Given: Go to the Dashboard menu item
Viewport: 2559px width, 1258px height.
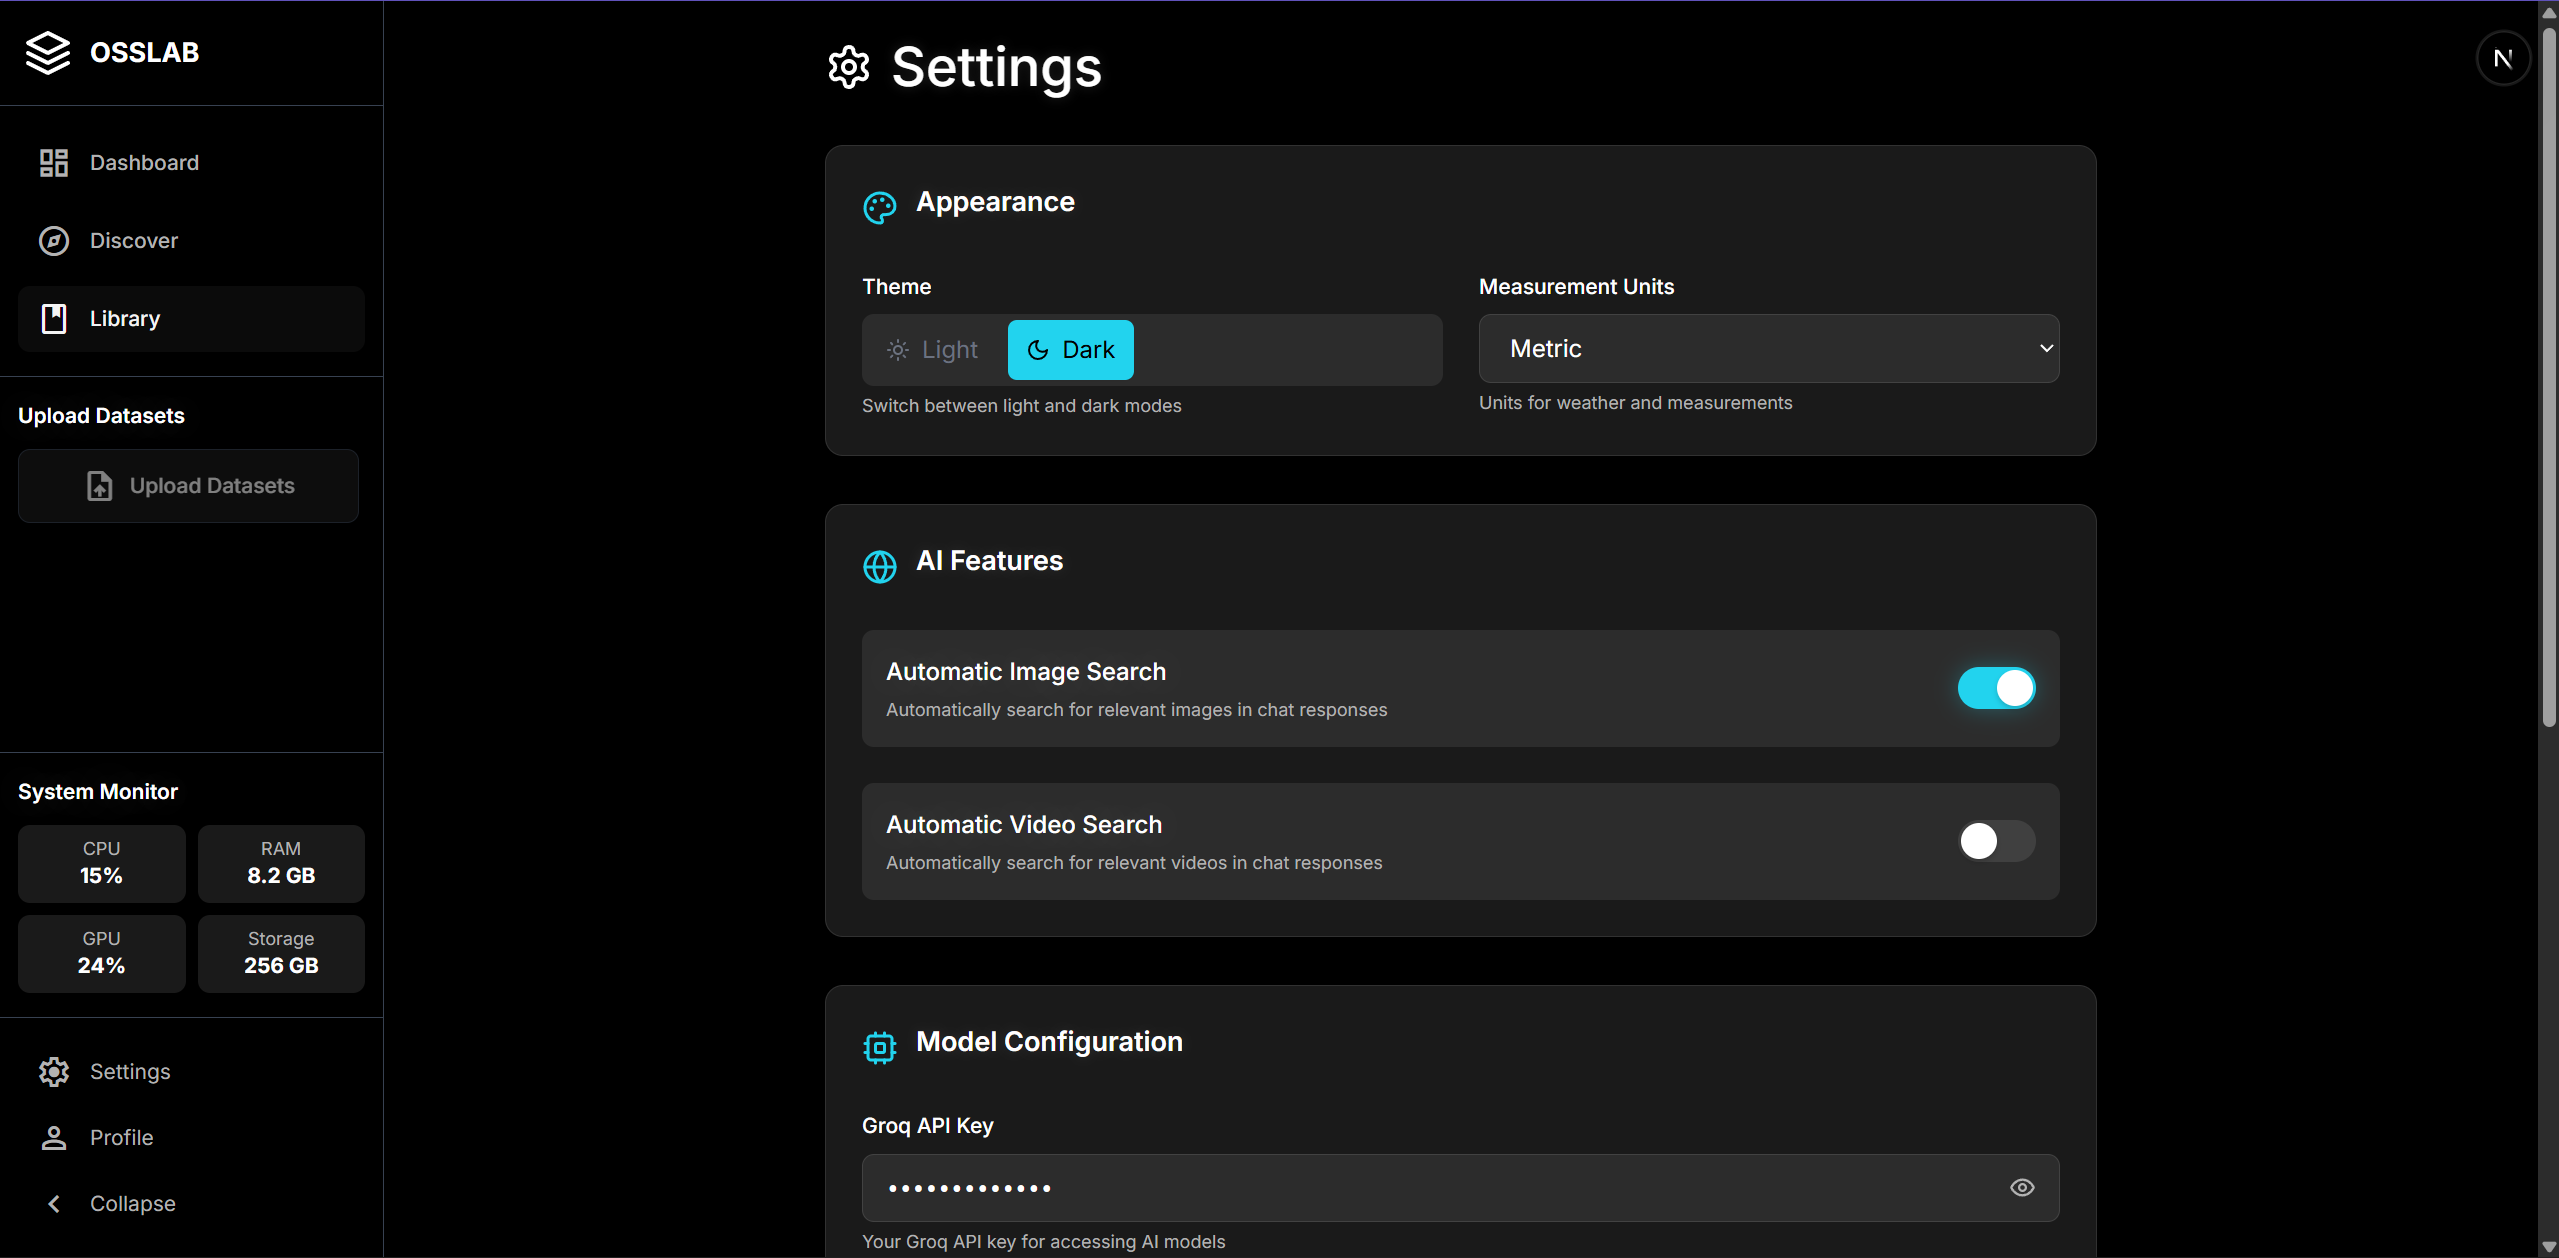Looking at the screenshot, I should coord(144,163).
